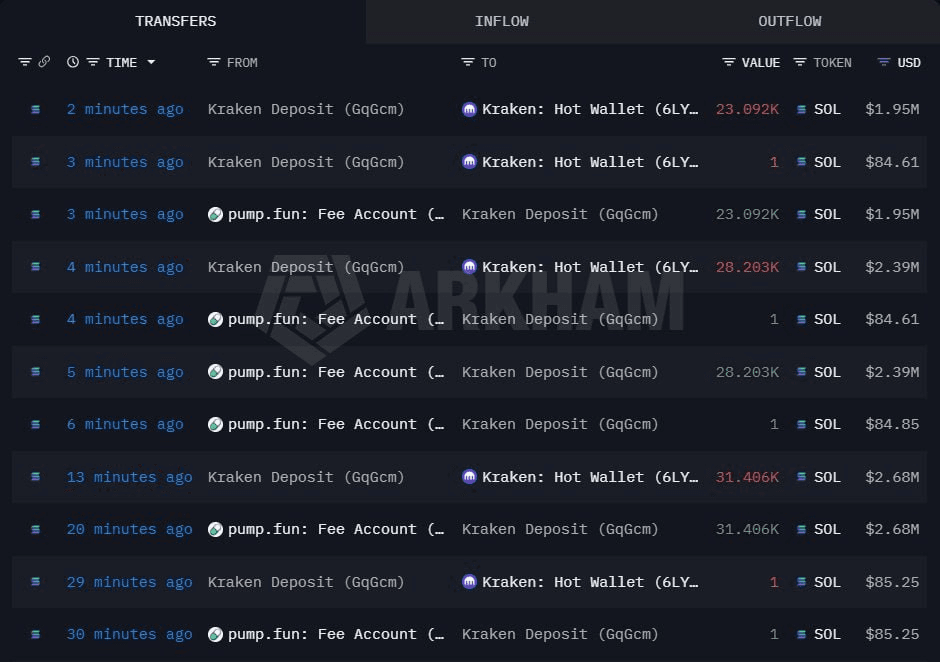Click the FROM column header label

[x=242, y=62]
